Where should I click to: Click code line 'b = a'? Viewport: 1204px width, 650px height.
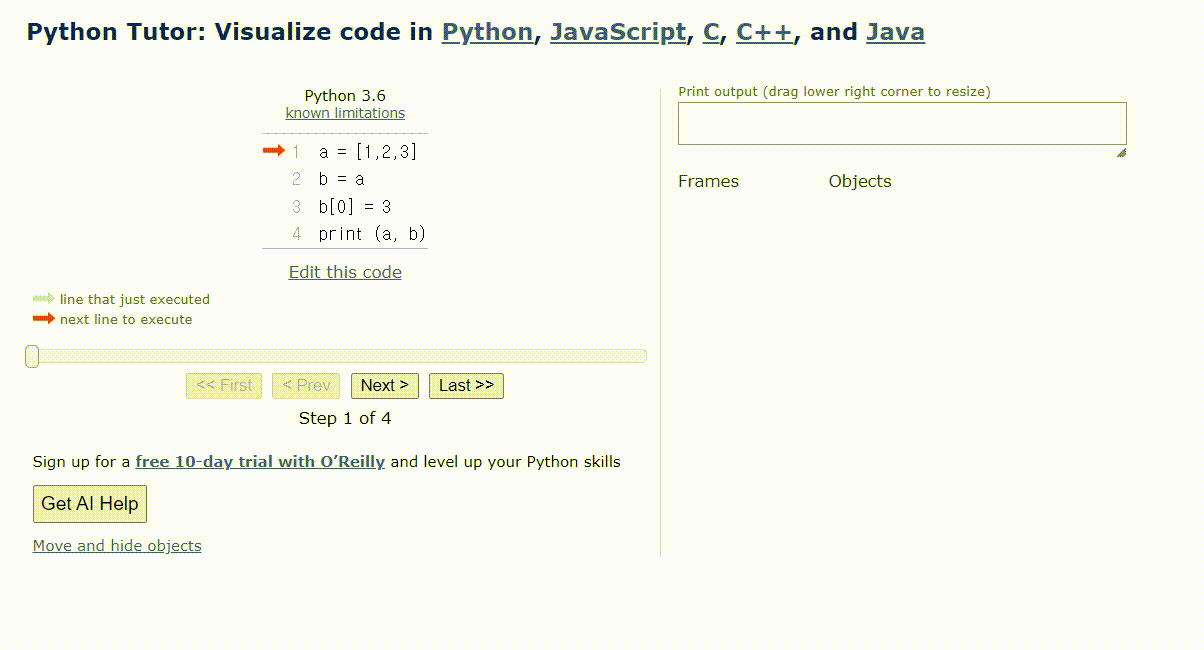[342, 179]
